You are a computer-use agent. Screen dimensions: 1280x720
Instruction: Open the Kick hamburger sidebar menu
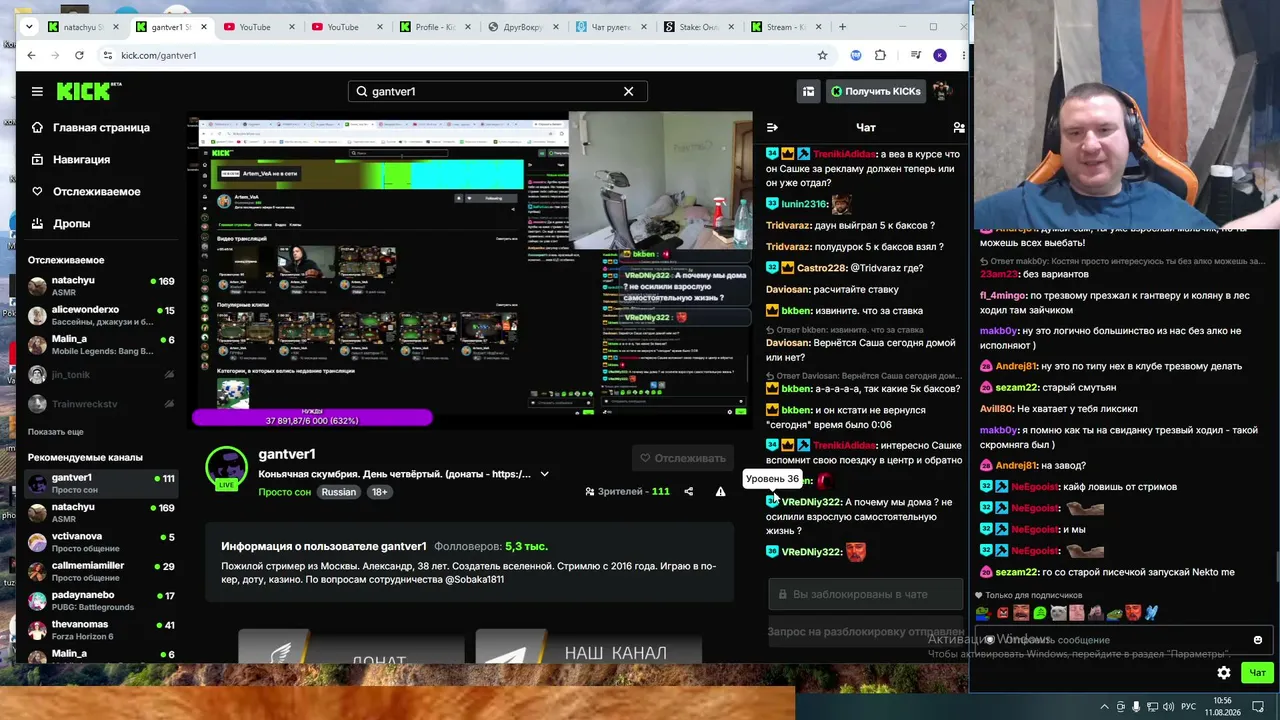37,91
